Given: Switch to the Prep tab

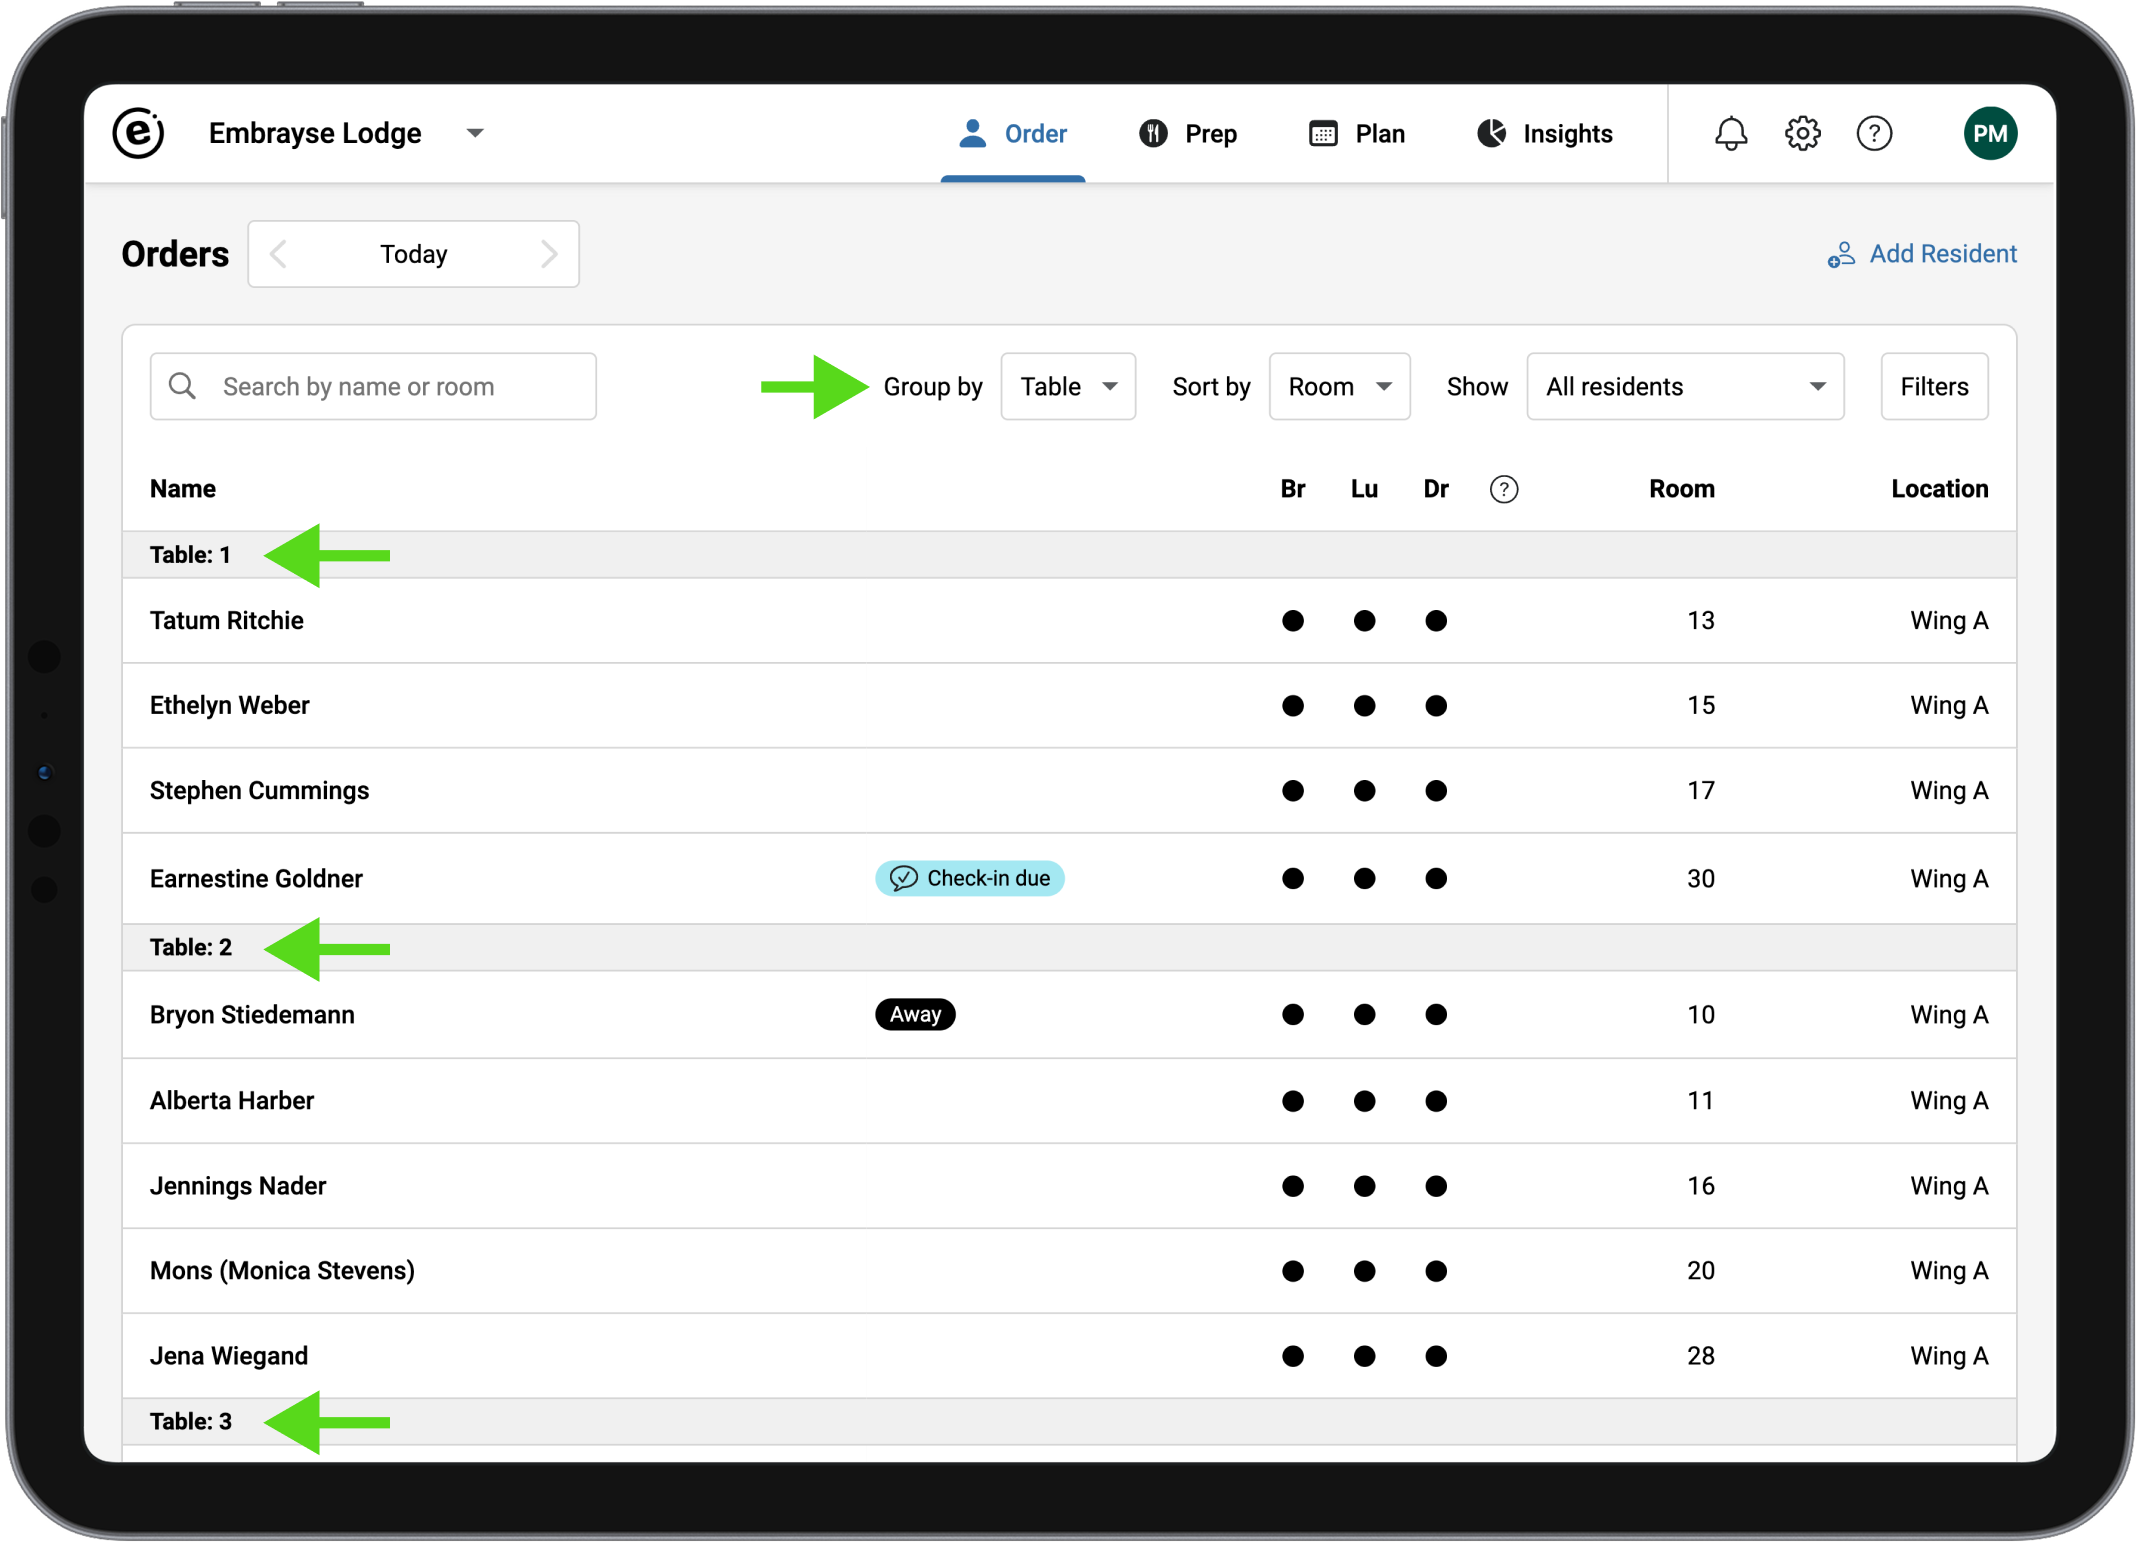Looking at the screenshot, I should pyautogui.click(x=1188, y=134).
